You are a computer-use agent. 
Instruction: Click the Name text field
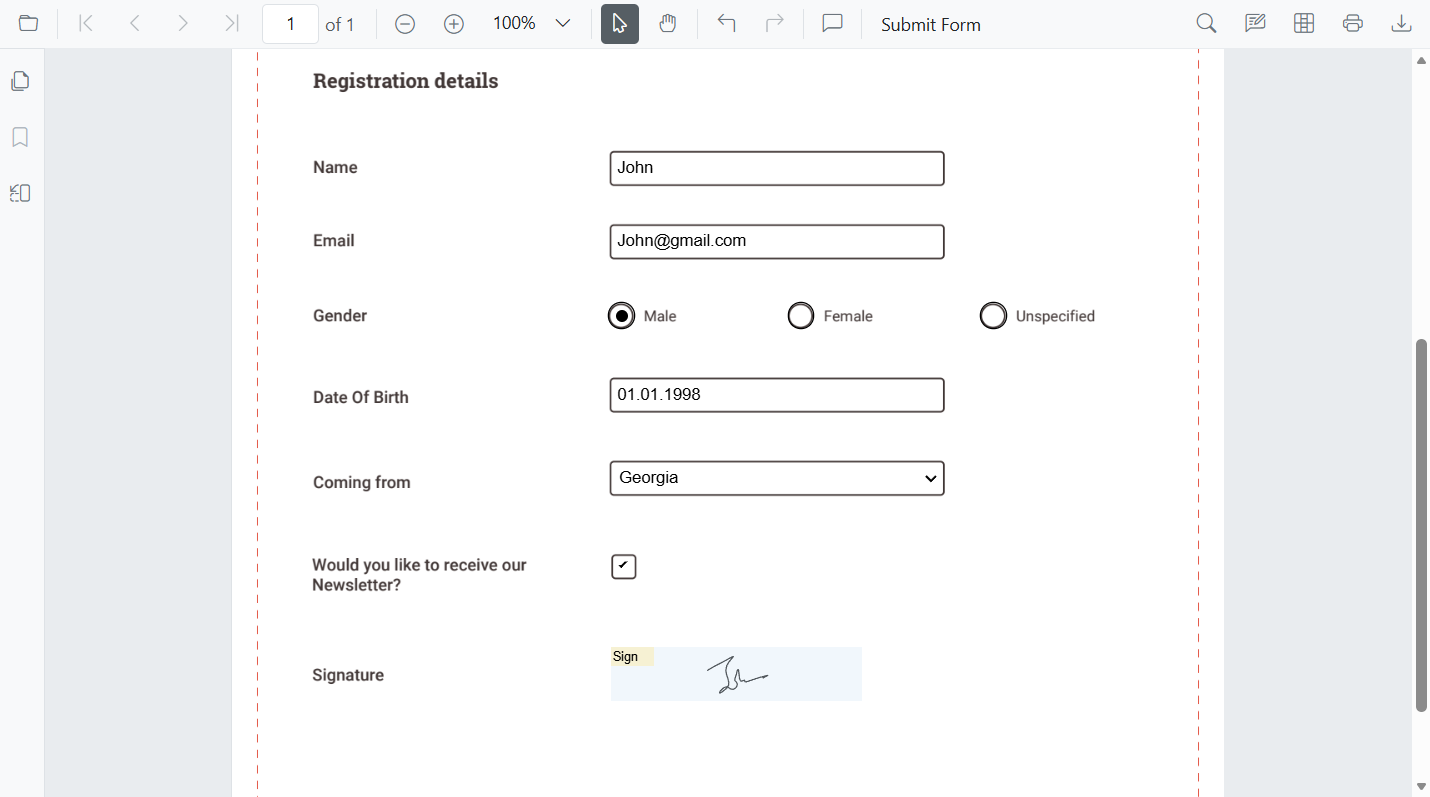click(x=777, y=168)
